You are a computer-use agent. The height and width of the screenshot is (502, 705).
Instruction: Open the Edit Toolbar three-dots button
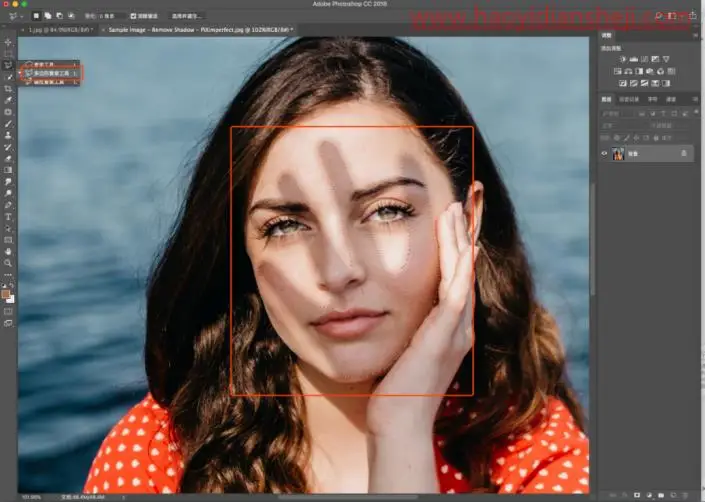(8, 275)
